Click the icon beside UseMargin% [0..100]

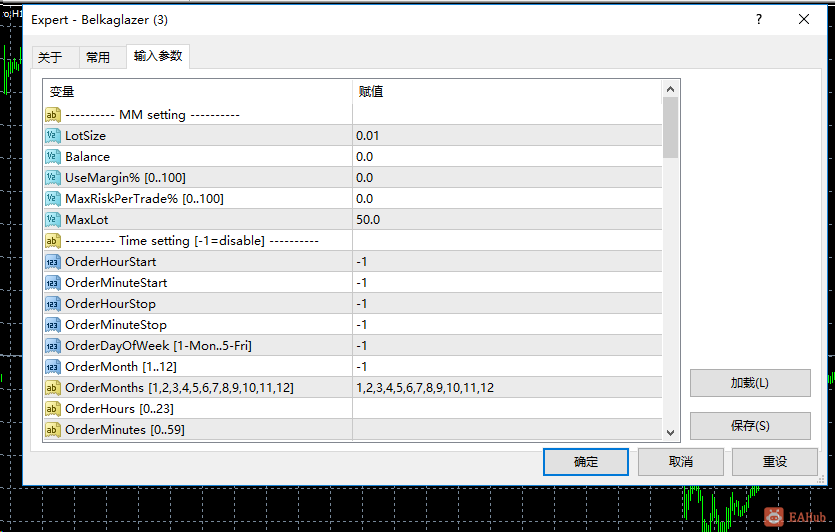tap(52, 177)
